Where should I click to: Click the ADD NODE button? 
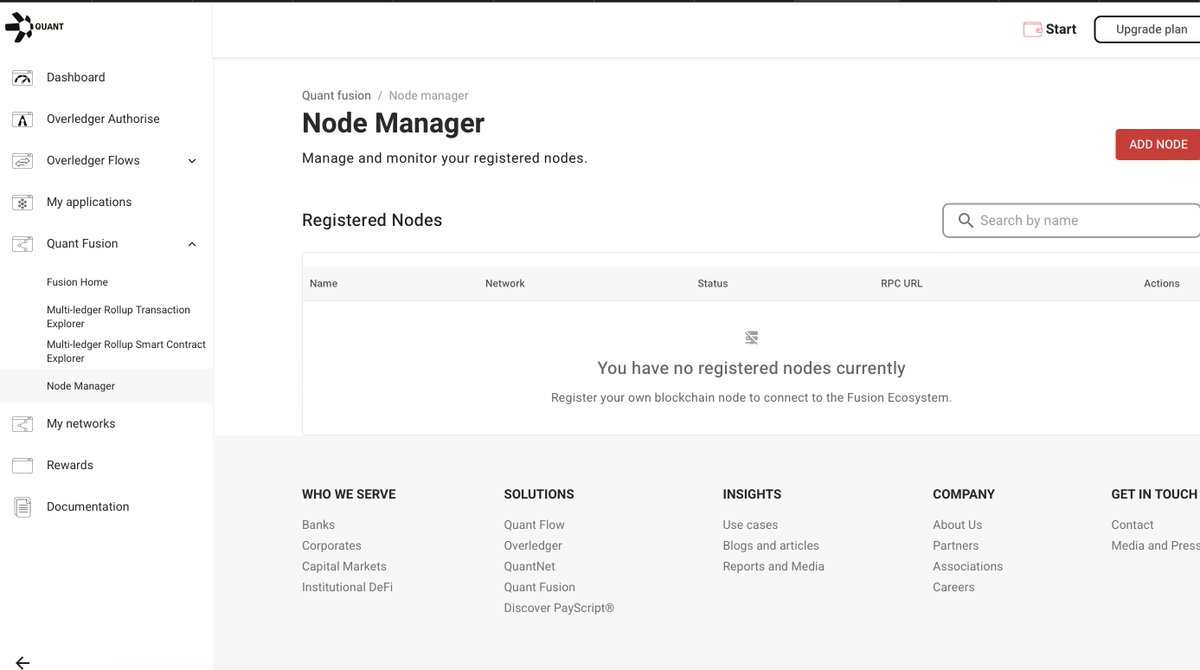click(1158, 144)
